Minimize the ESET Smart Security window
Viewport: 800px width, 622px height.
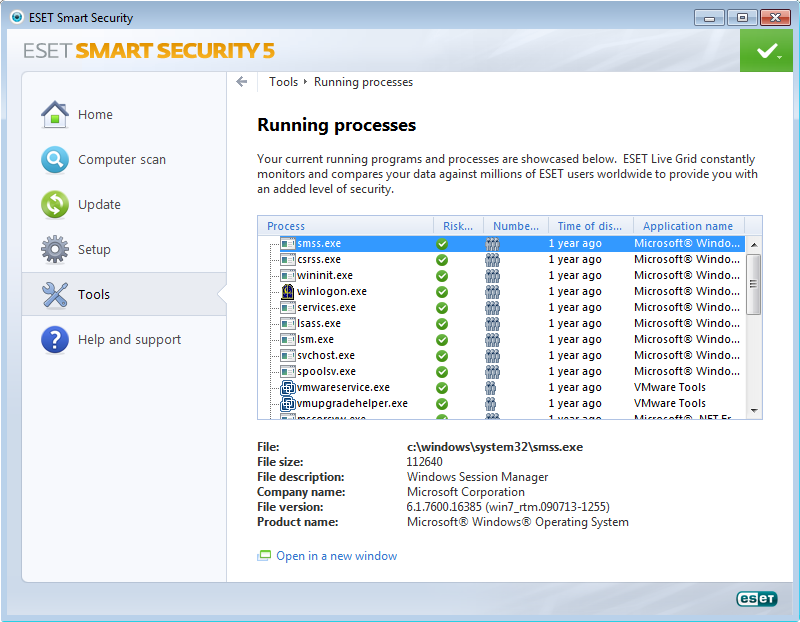point(709,18)
